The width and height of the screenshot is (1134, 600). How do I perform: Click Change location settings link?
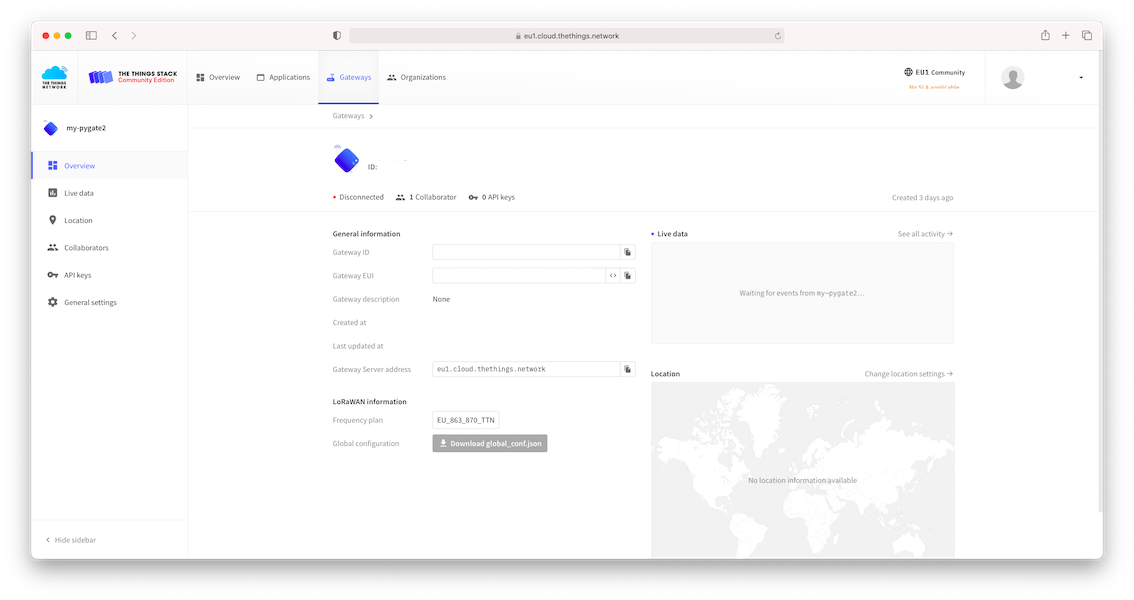[908, 374]
